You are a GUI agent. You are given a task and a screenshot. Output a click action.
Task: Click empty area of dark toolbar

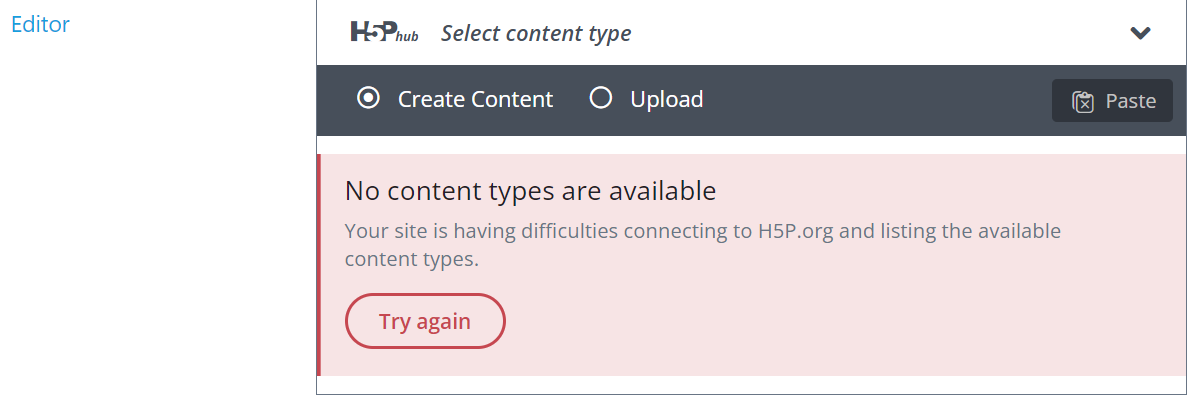[877, 101]
